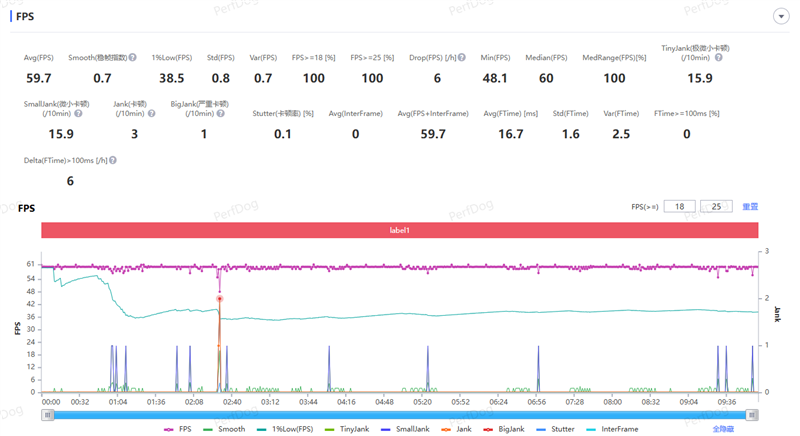Click the FPS threshold field showing 18
The width and height of the screenshot is (800, 436).
pos(679,206)
